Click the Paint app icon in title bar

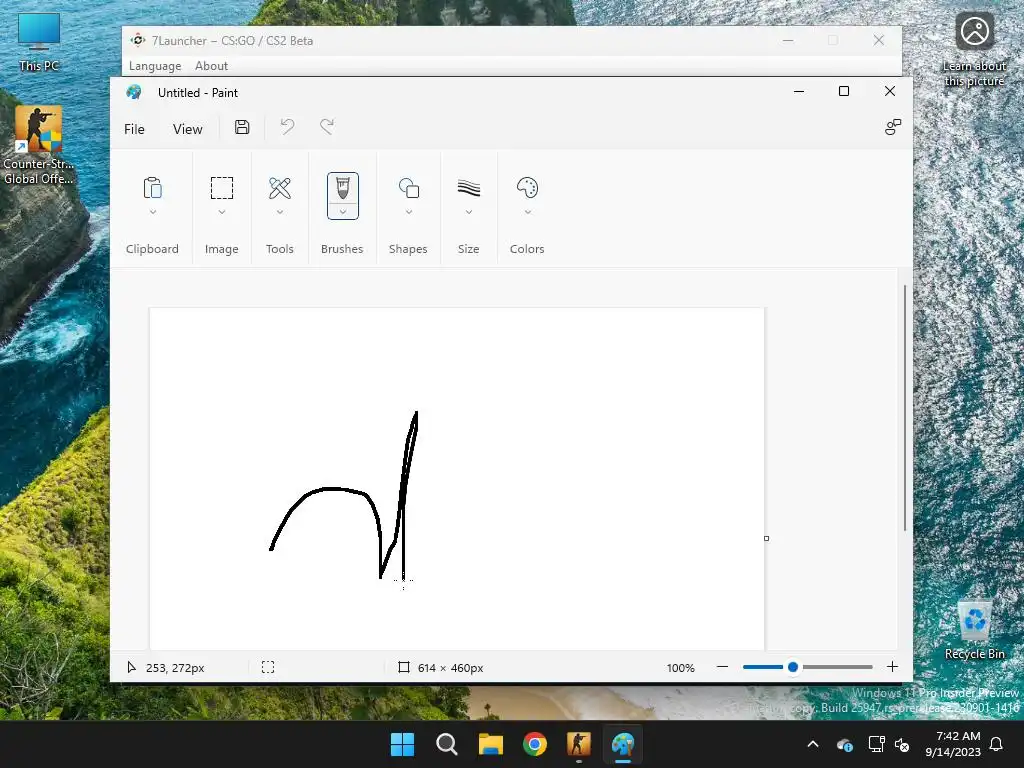pyautogui.click(x=134, y=92)
